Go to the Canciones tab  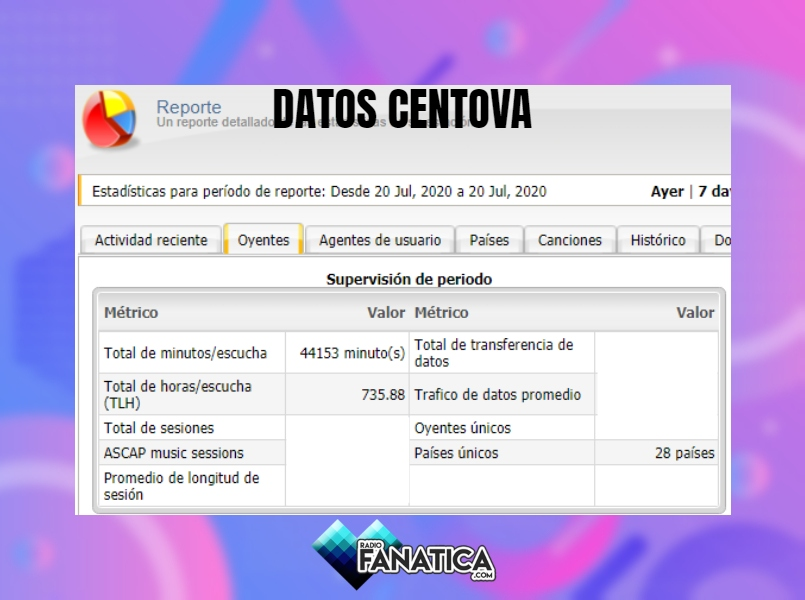click(570, 240)
